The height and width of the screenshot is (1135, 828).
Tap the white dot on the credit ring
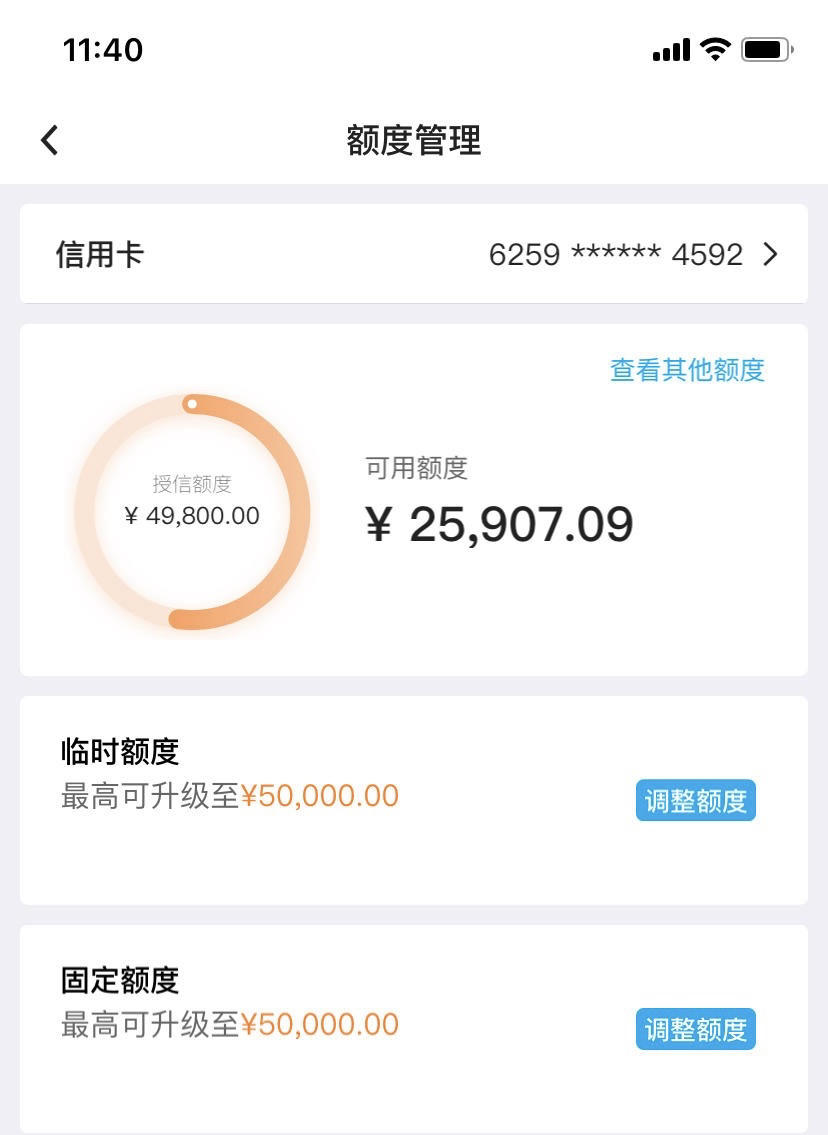pyautogui.click(x=191, y=404)
